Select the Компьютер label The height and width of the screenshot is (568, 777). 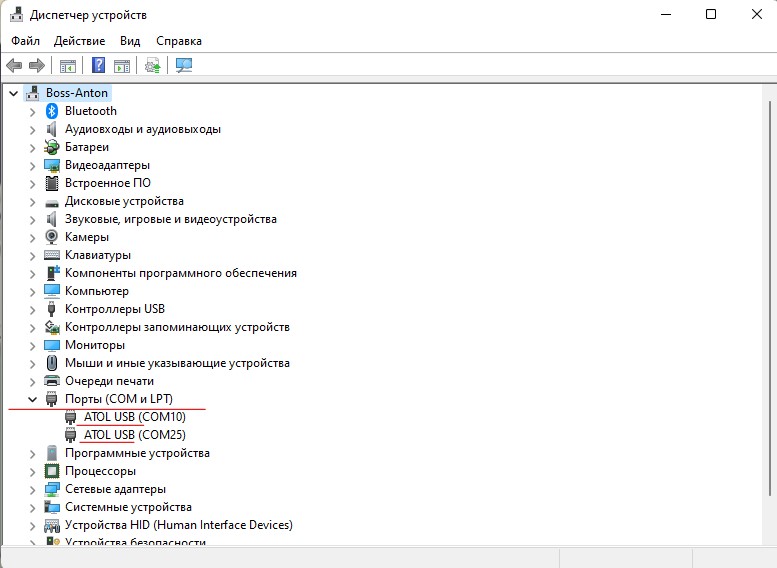[97, 291]
